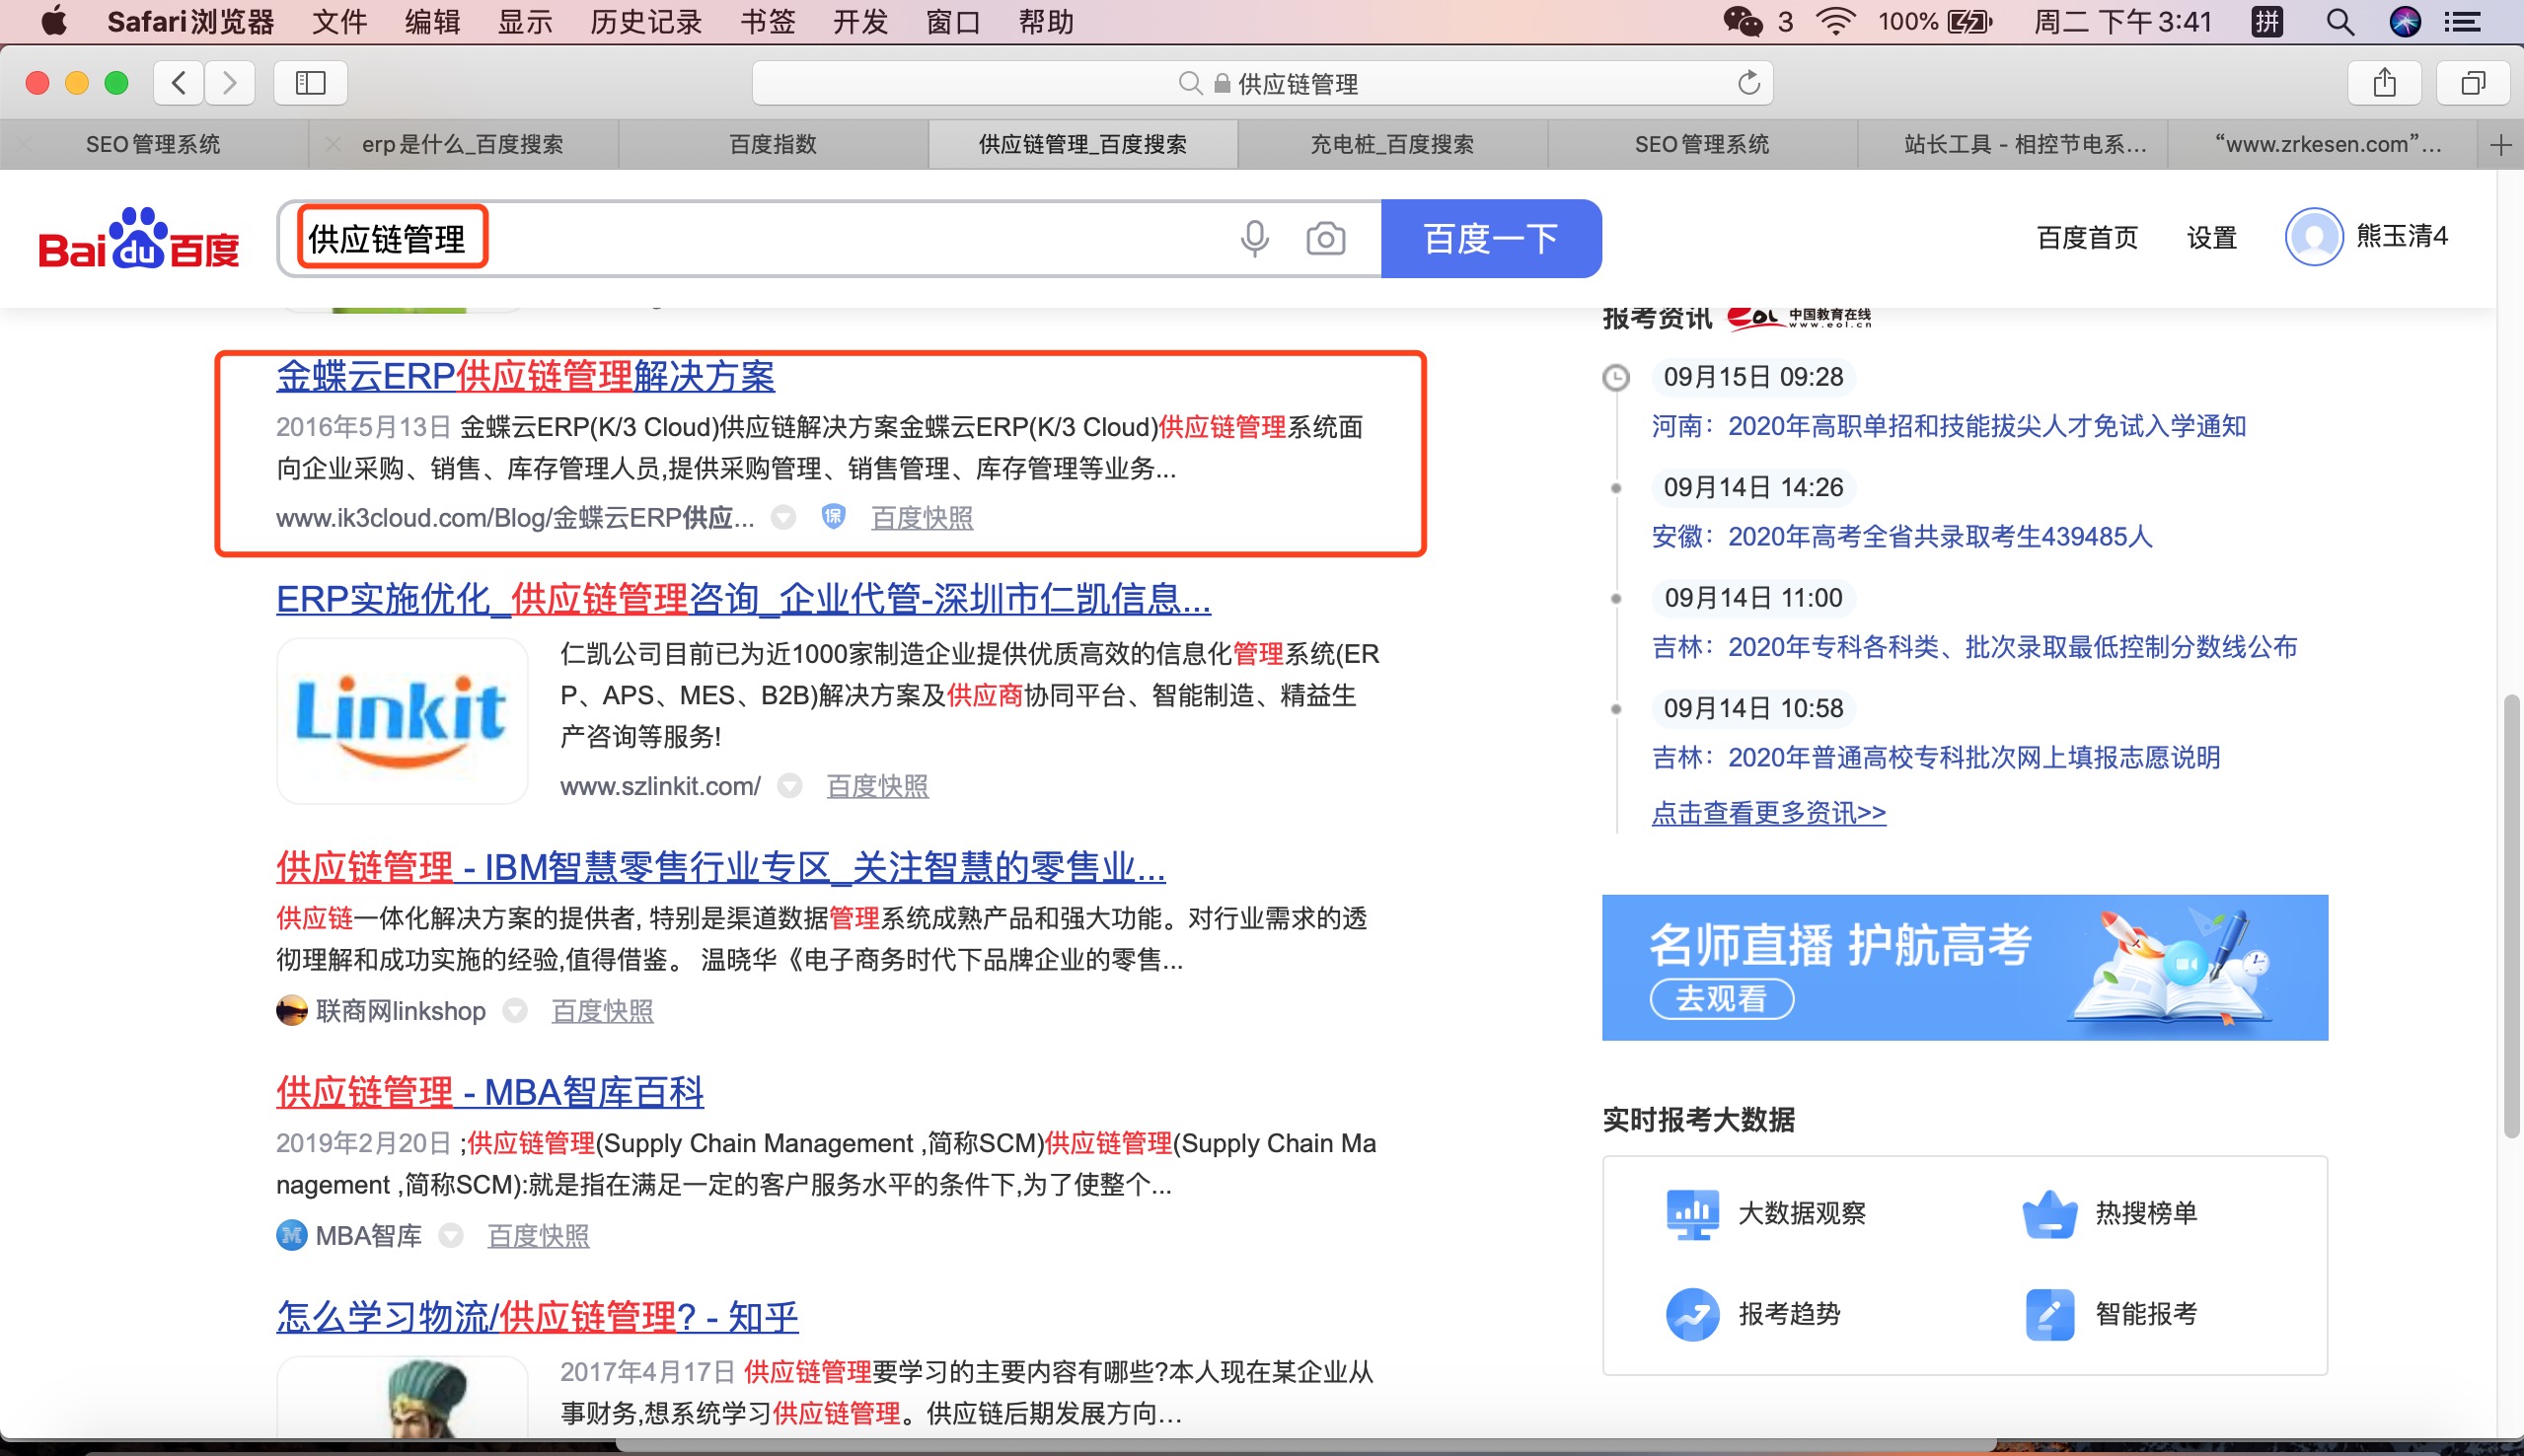2524x1456 pixels.
Task: Open 大数据观察 icon
Action: [1692, 1213]
